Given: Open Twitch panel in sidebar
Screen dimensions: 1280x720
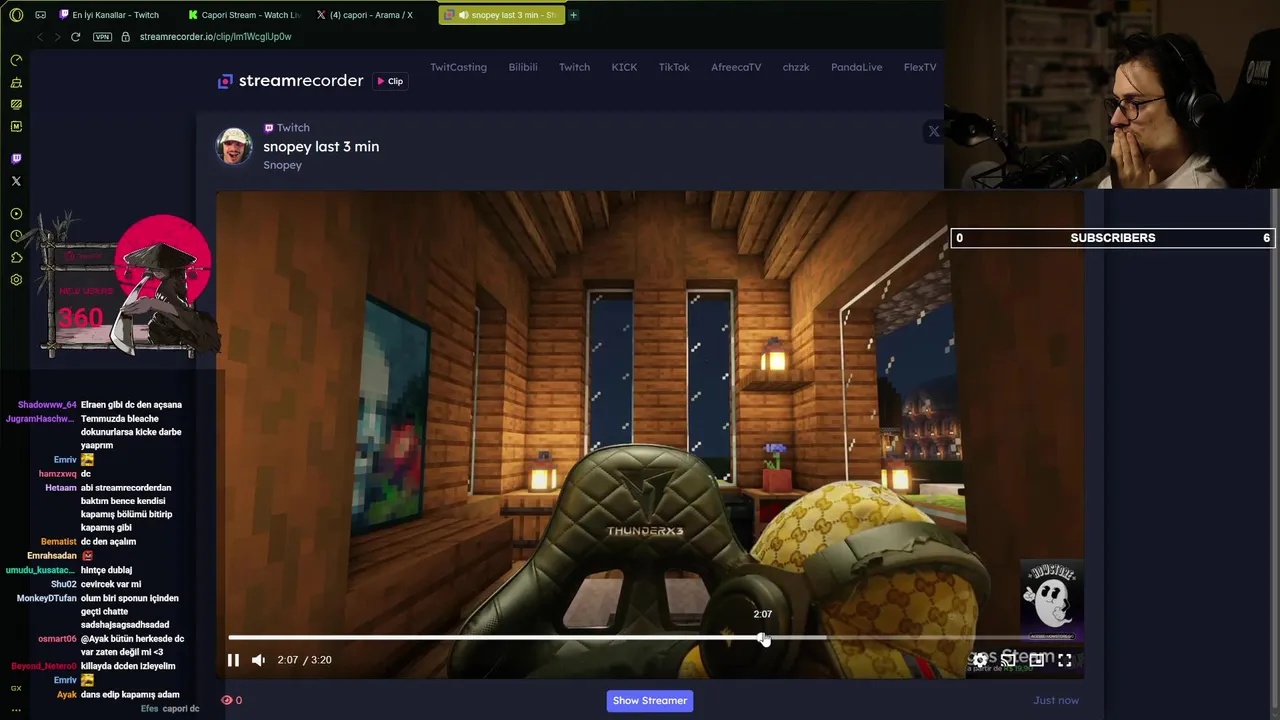Looking at the screenshot, I should pos(16,159).
